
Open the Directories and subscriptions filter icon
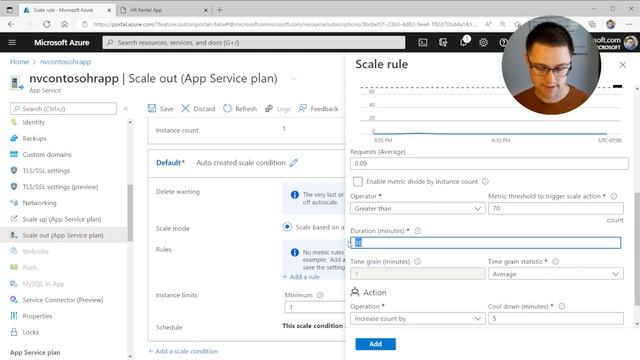click(x=443, y=42)
